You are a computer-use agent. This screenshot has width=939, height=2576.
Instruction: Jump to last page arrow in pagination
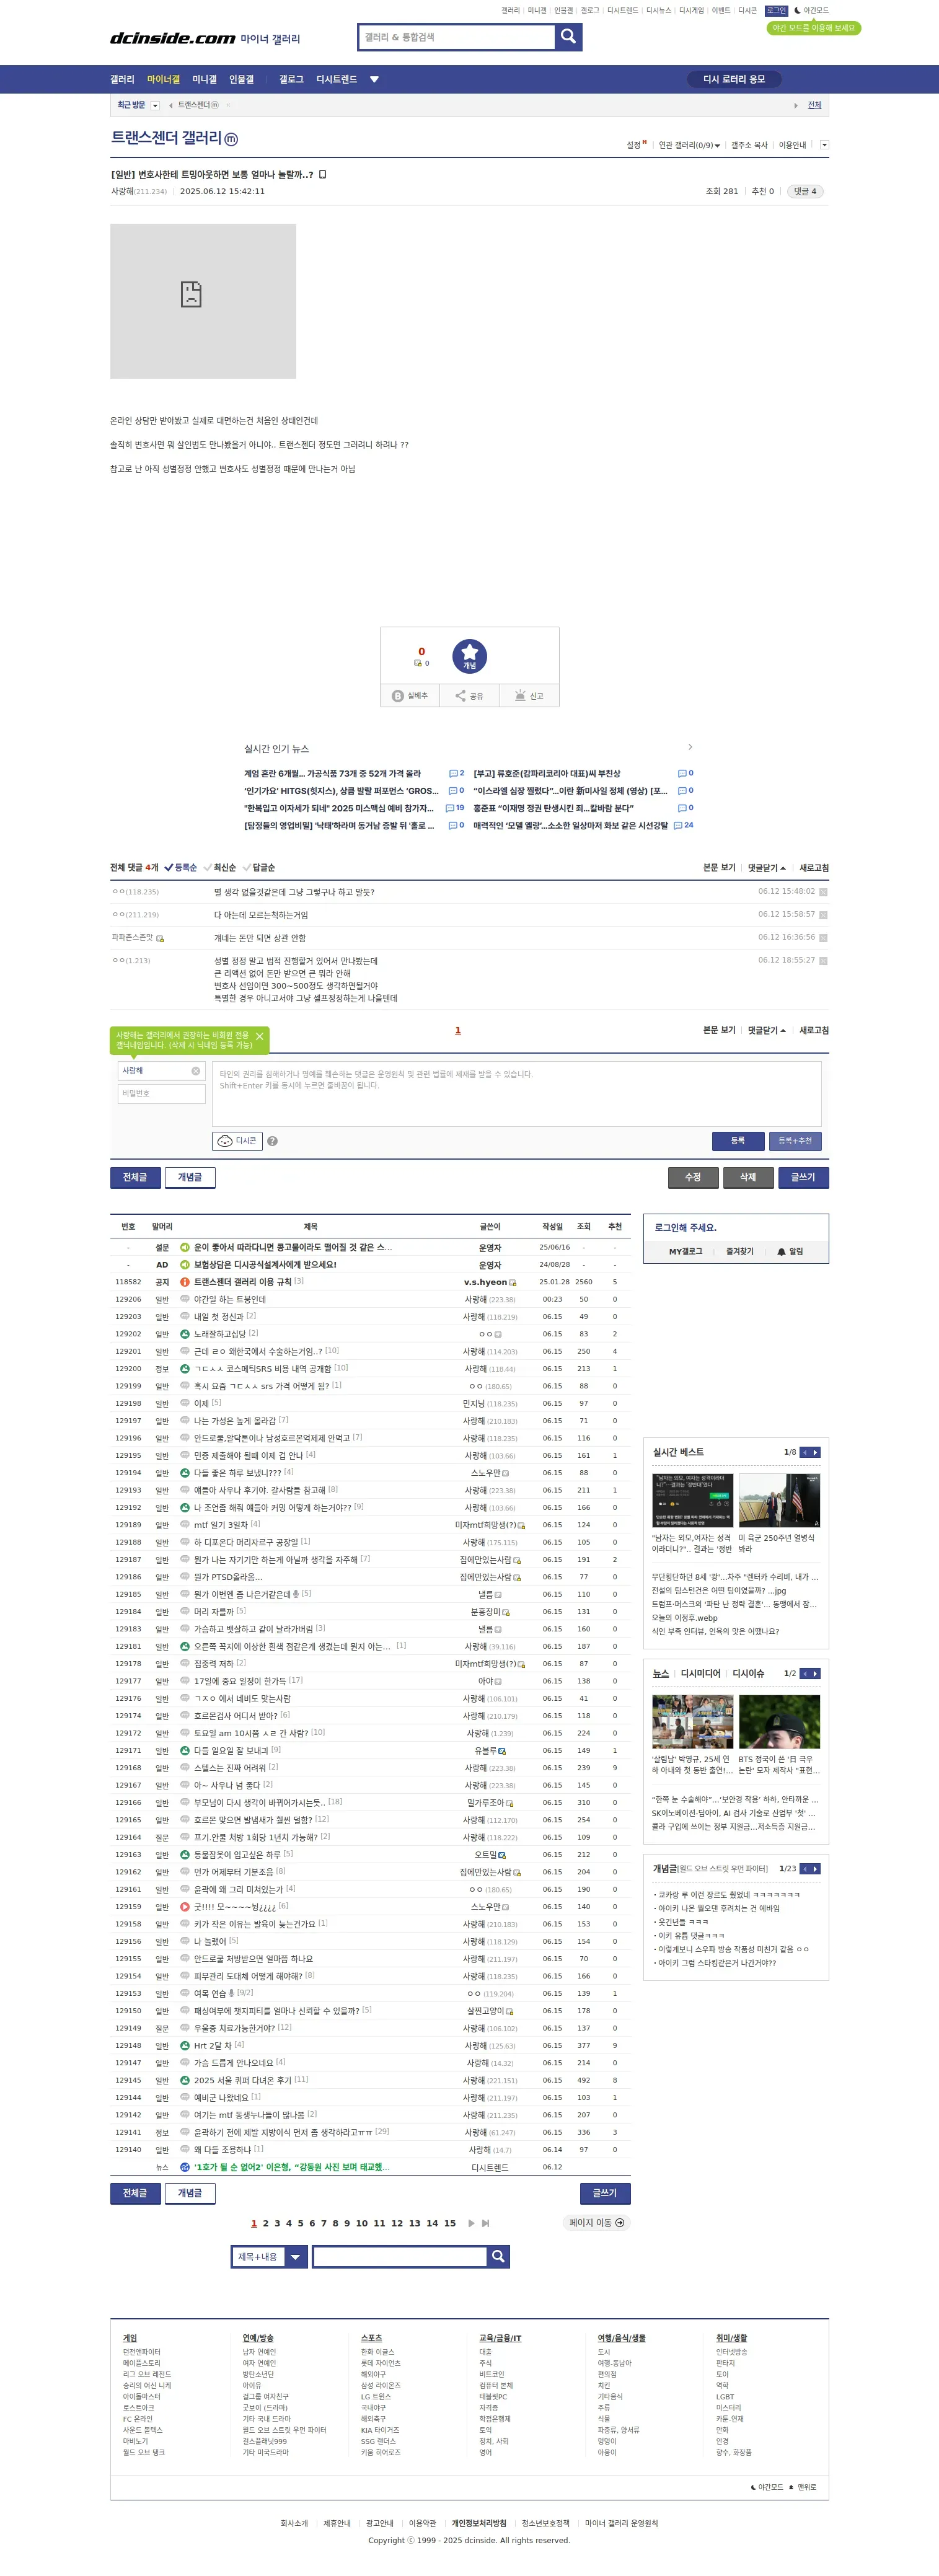pos(486,2223)
